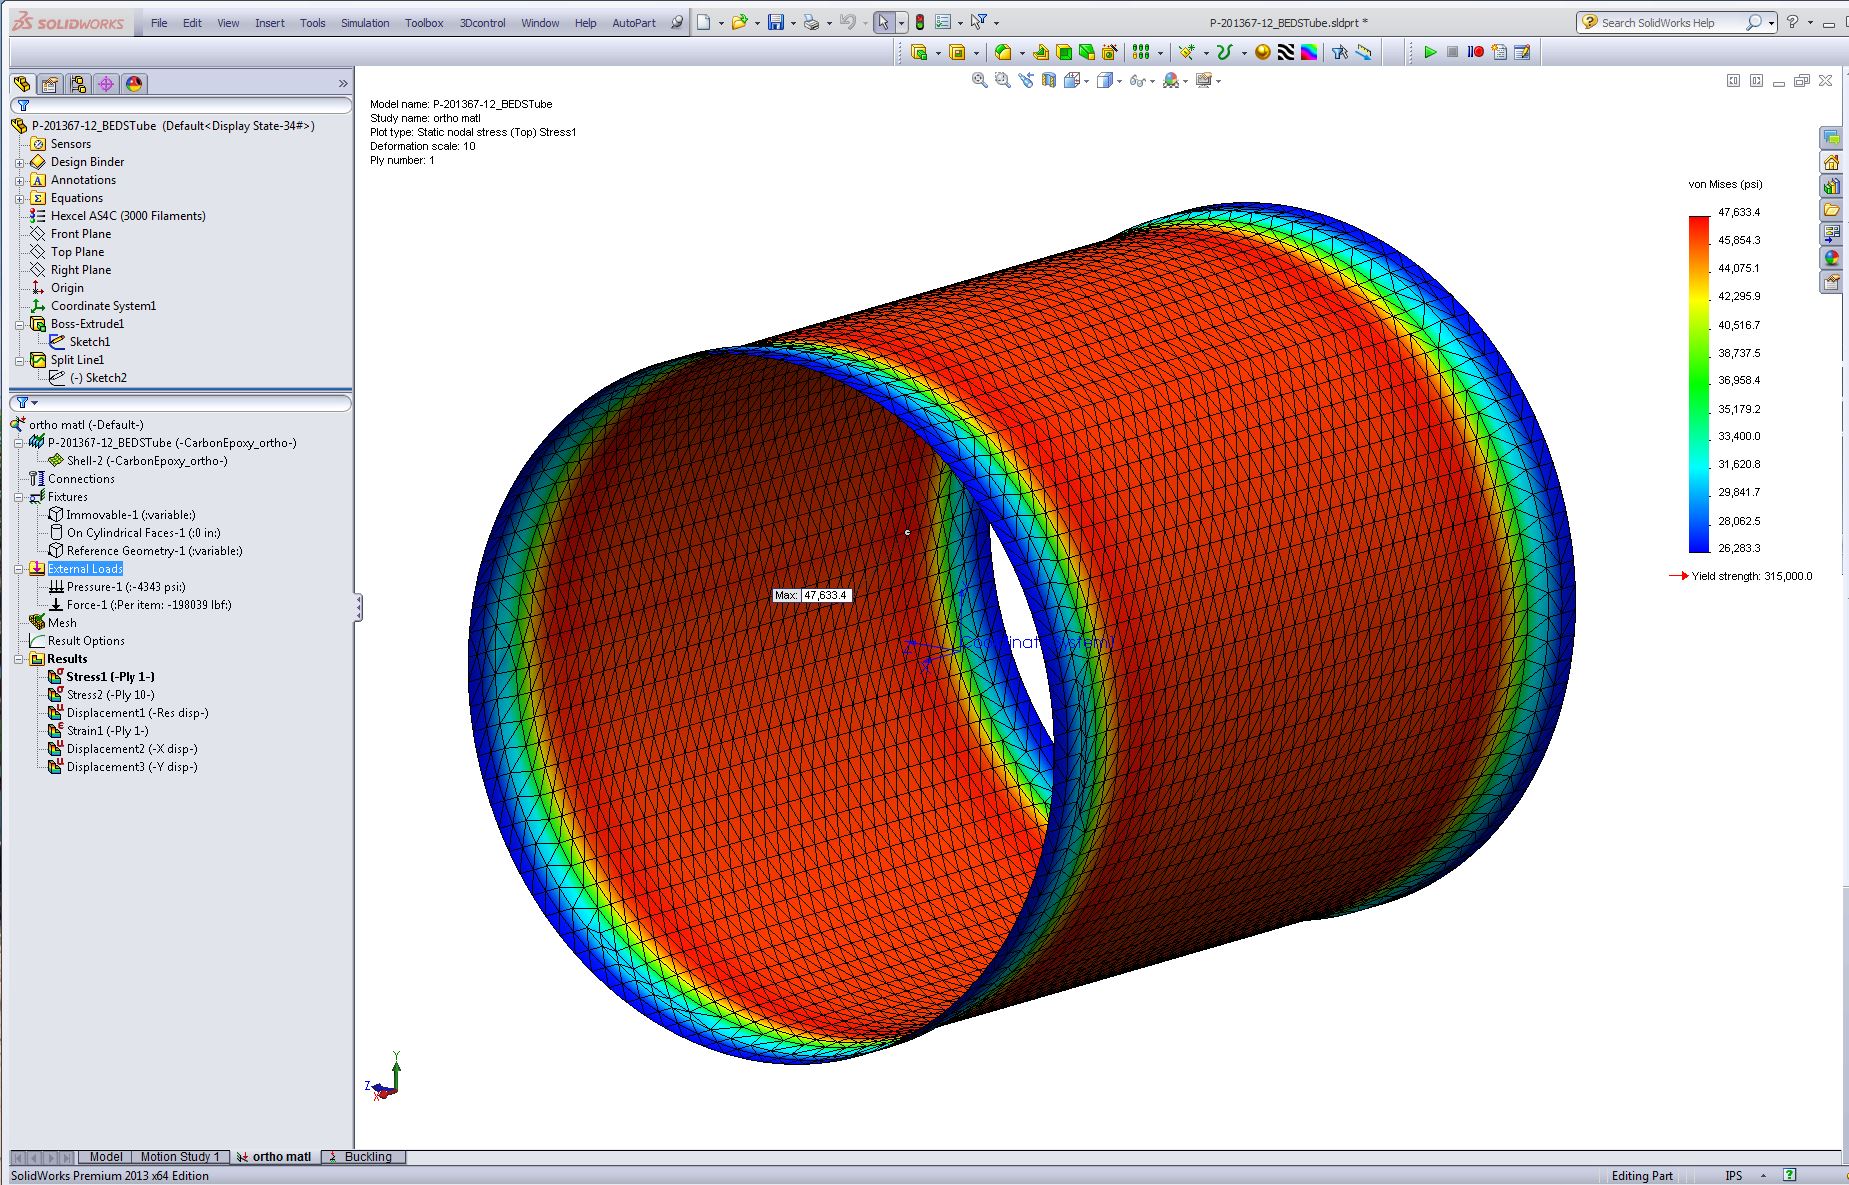Click the von Mises color legend bar

point(1699,384)
